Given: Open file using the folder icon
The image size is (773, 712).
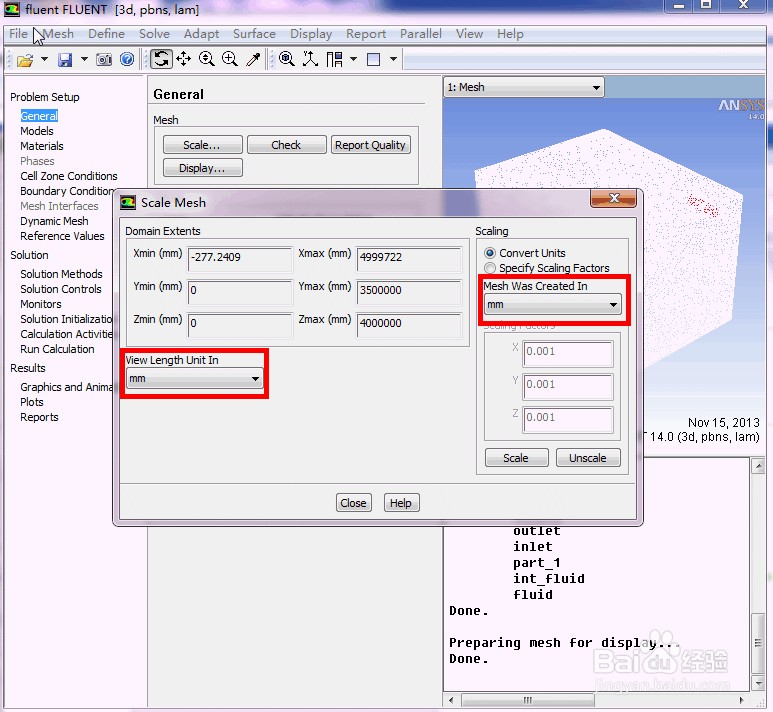Looking at the screenshot, I should pyautogui.click(x=25, y=60).
